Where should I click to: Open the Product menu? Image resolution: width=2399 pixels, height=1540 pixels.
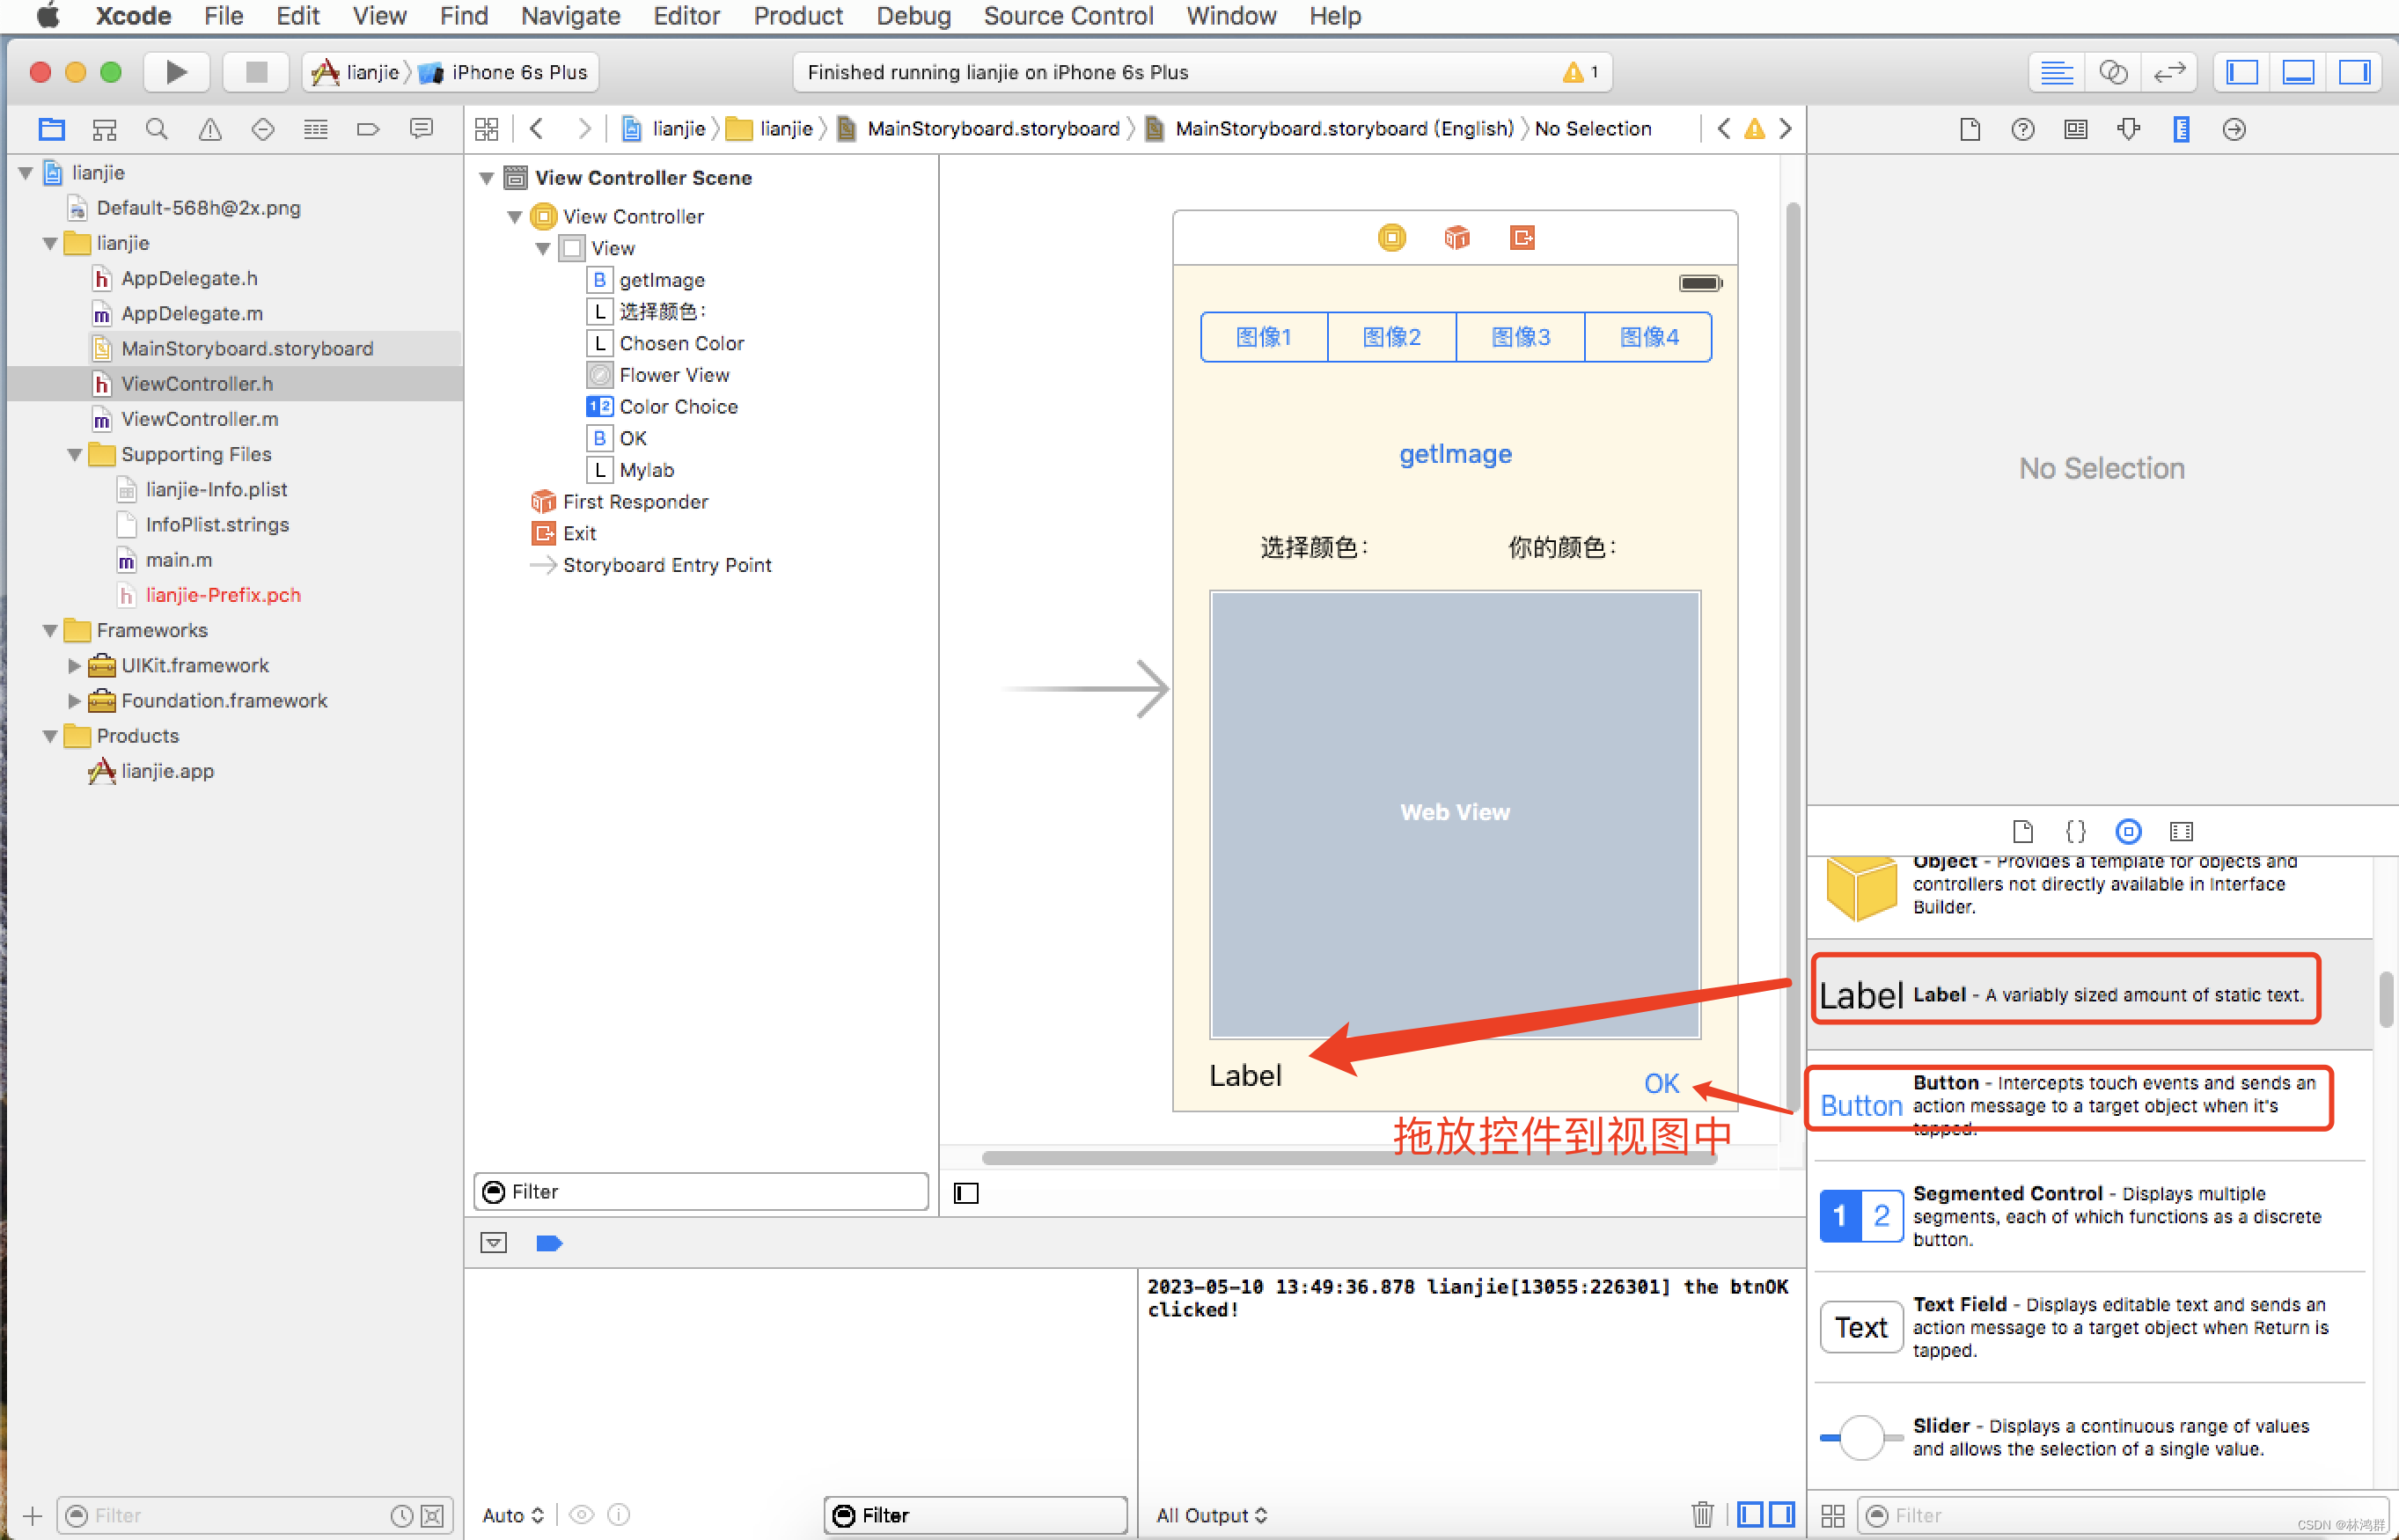pos(798,16)
